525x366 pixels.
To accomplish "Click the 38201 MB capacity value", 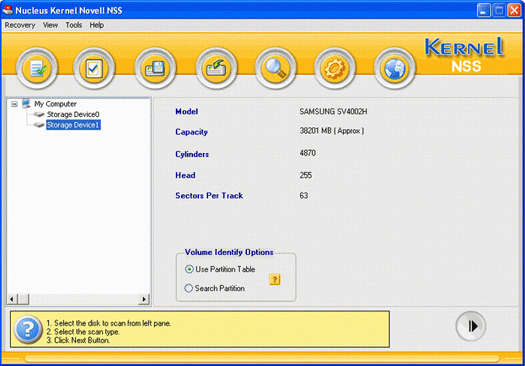I will (x=331, y=131).
